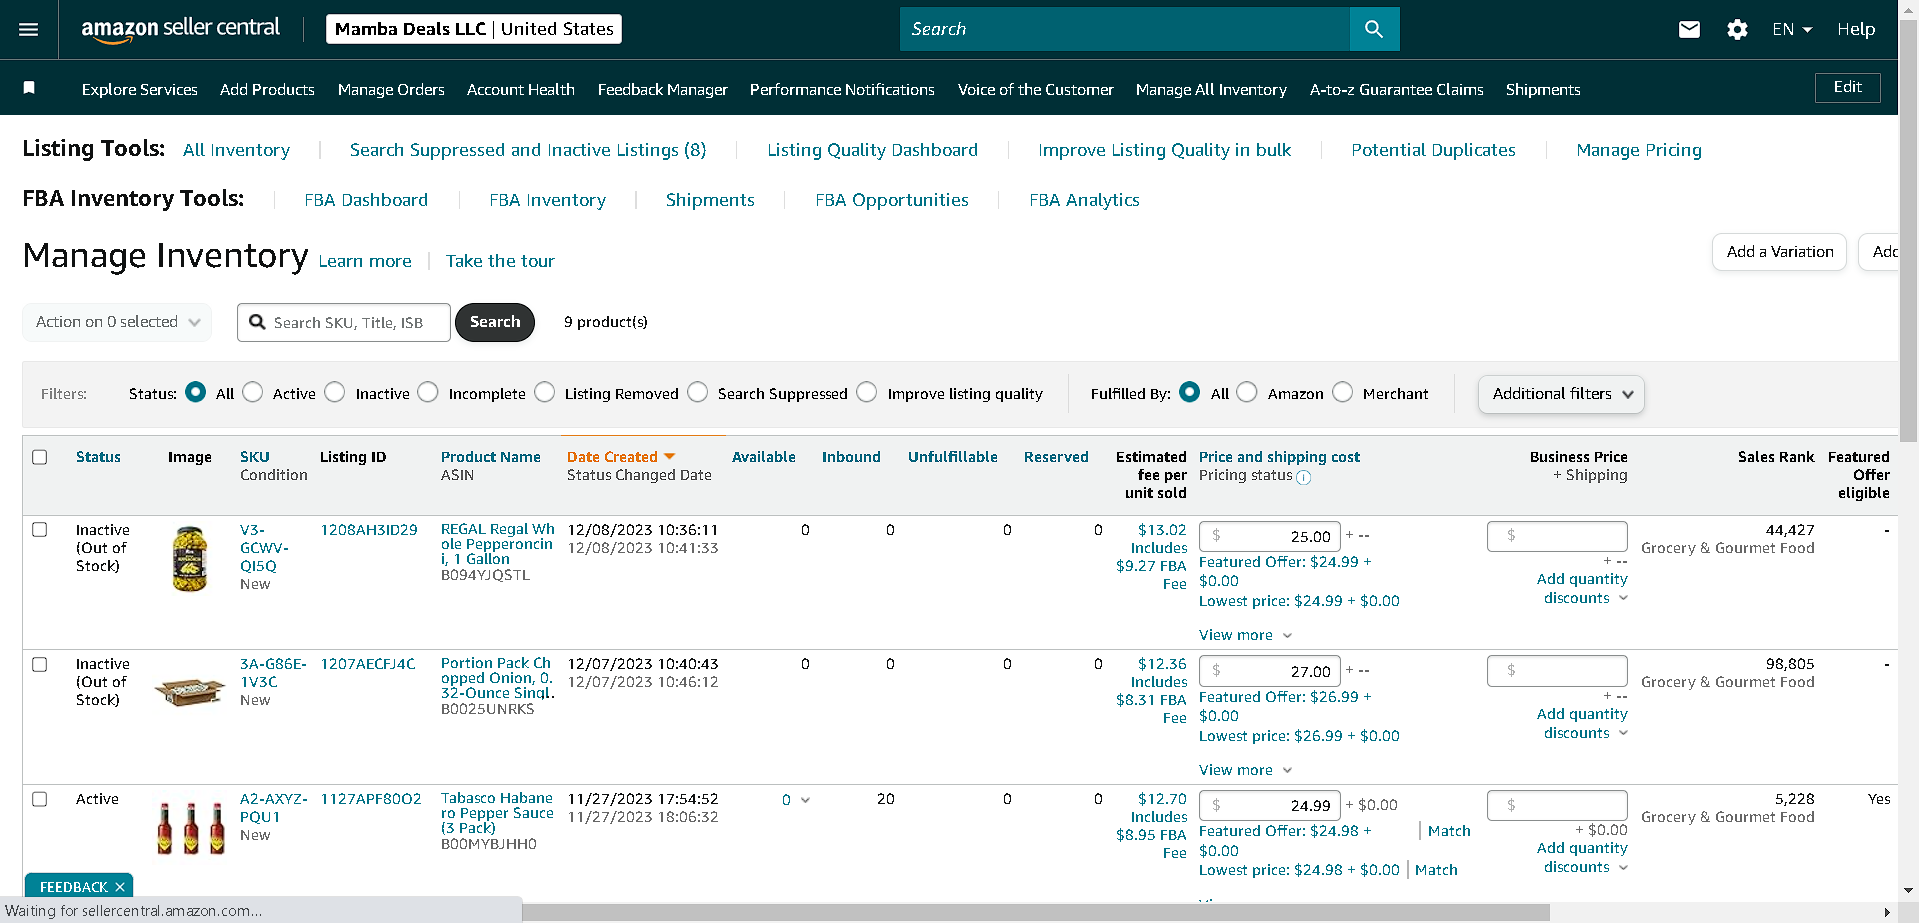Click the horizontal page scrollbar
Viewport: 1919px width, 923px height.
[1036, 913]
